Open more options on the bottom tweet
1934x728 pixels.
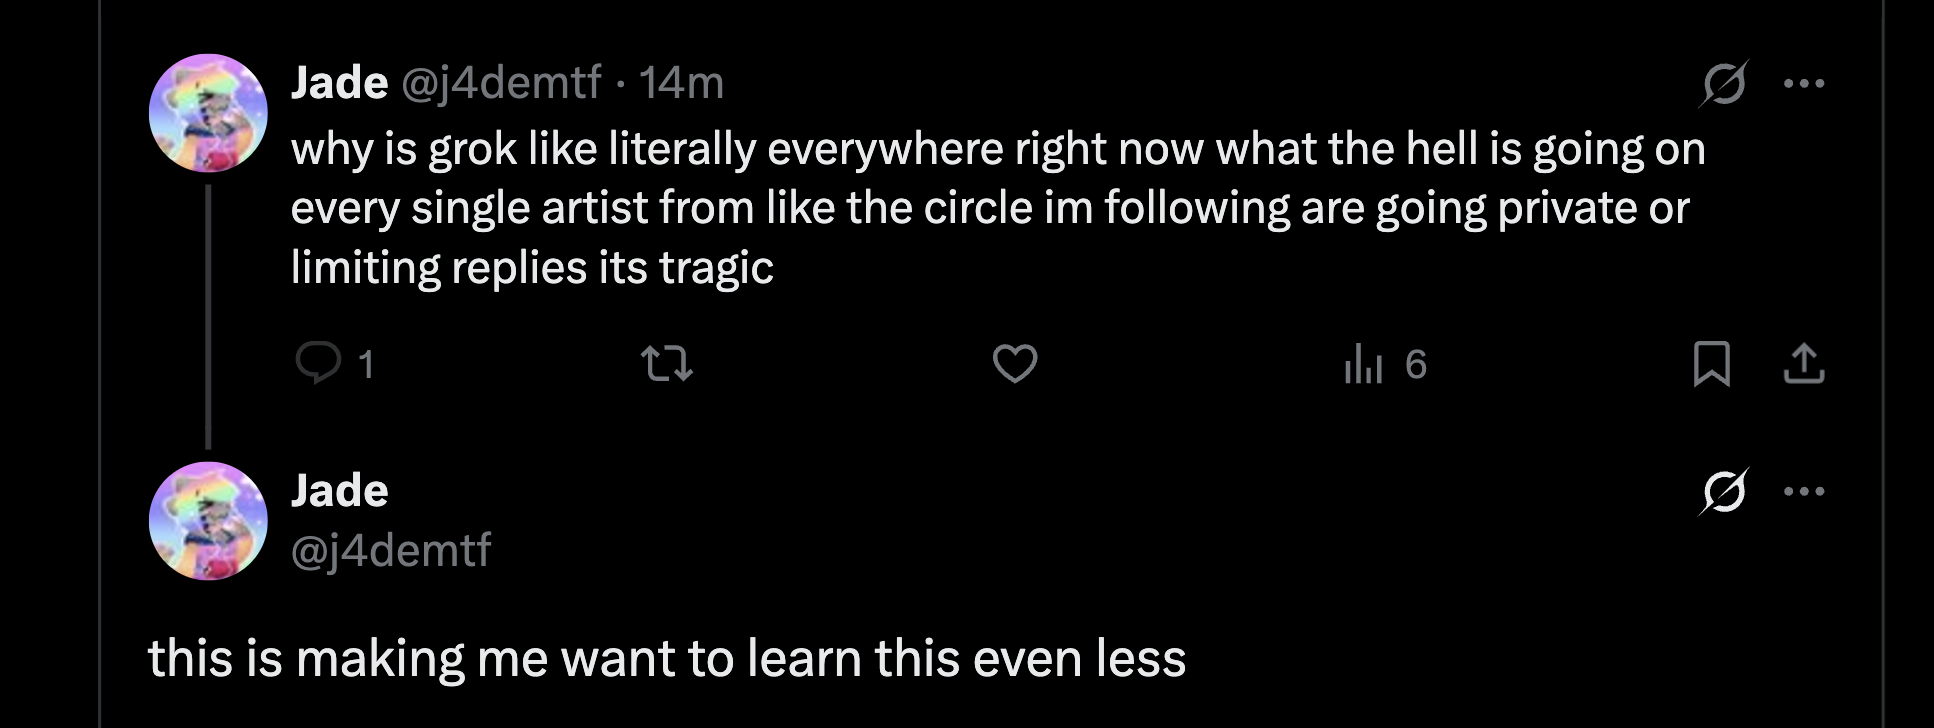[x=1804, y=491]
